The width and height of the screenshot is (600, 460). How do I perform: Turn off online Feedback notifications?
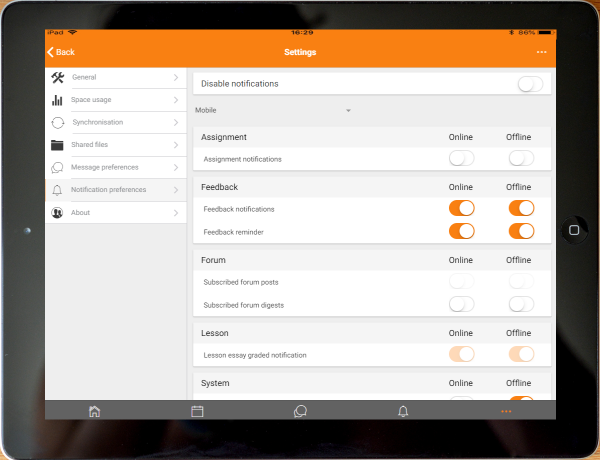tap(461, 208)
